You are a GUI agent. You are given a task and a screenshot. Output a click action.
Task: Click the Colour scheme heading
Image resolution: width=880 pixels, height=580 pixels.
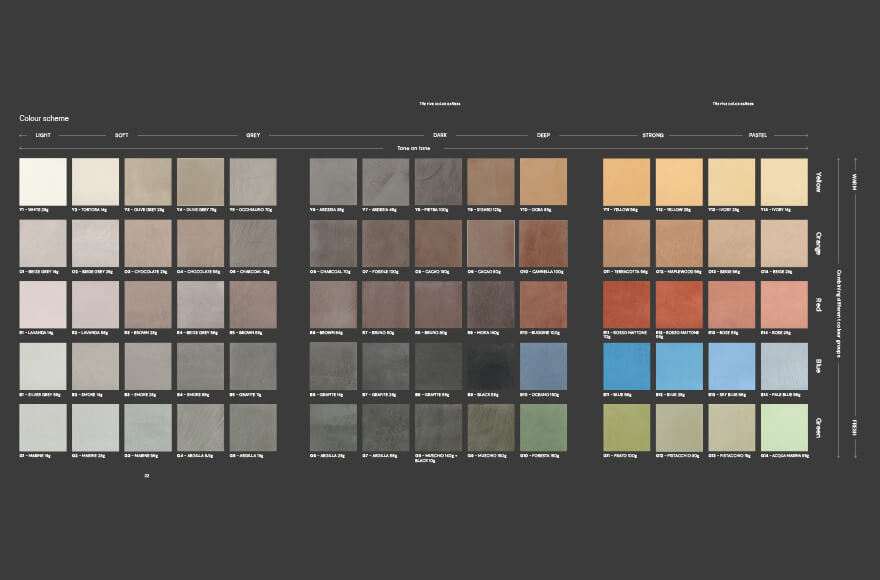(x=45, y=118)
